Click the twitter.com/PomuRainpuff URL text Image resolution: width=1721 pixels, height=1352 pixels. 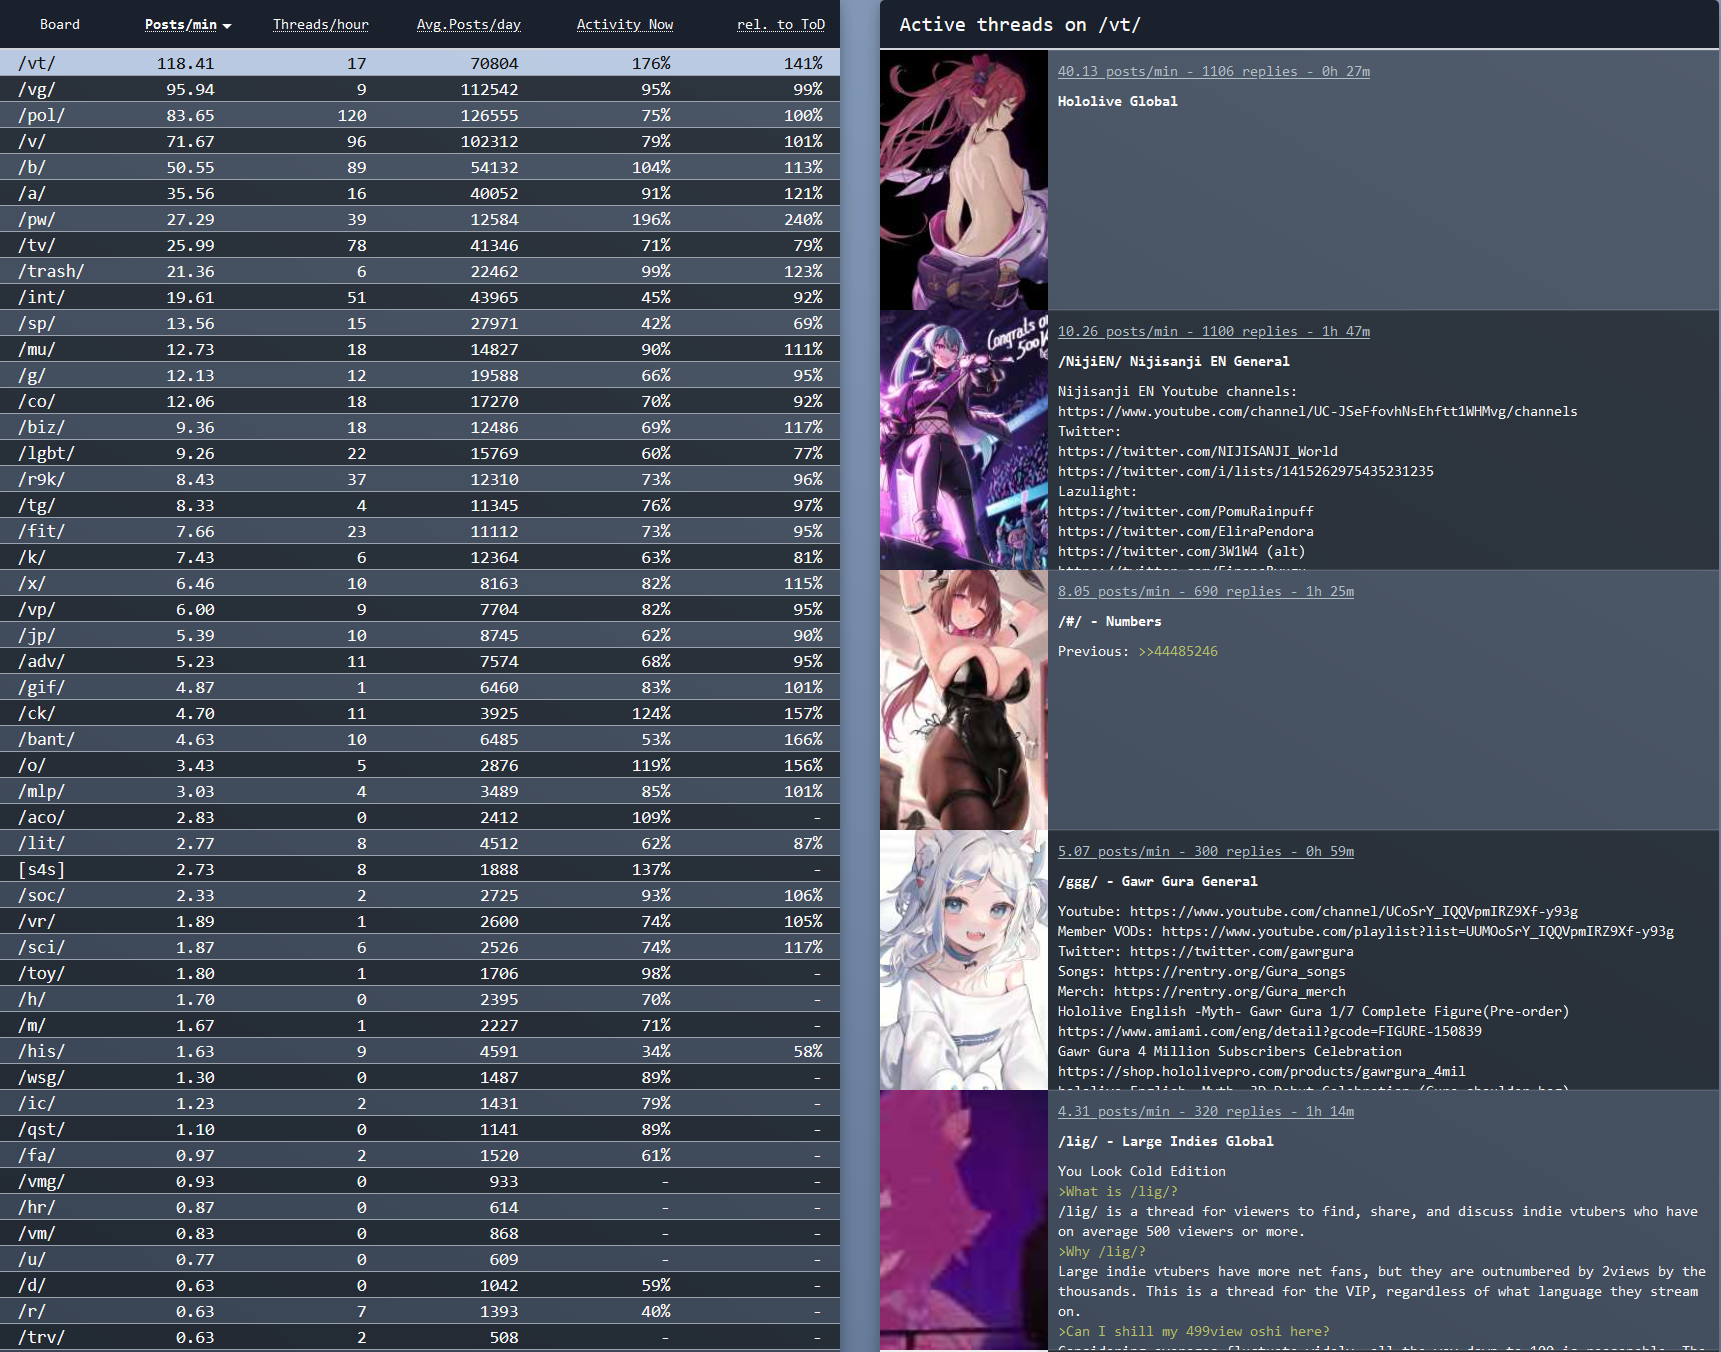[x=1186, y=511]
